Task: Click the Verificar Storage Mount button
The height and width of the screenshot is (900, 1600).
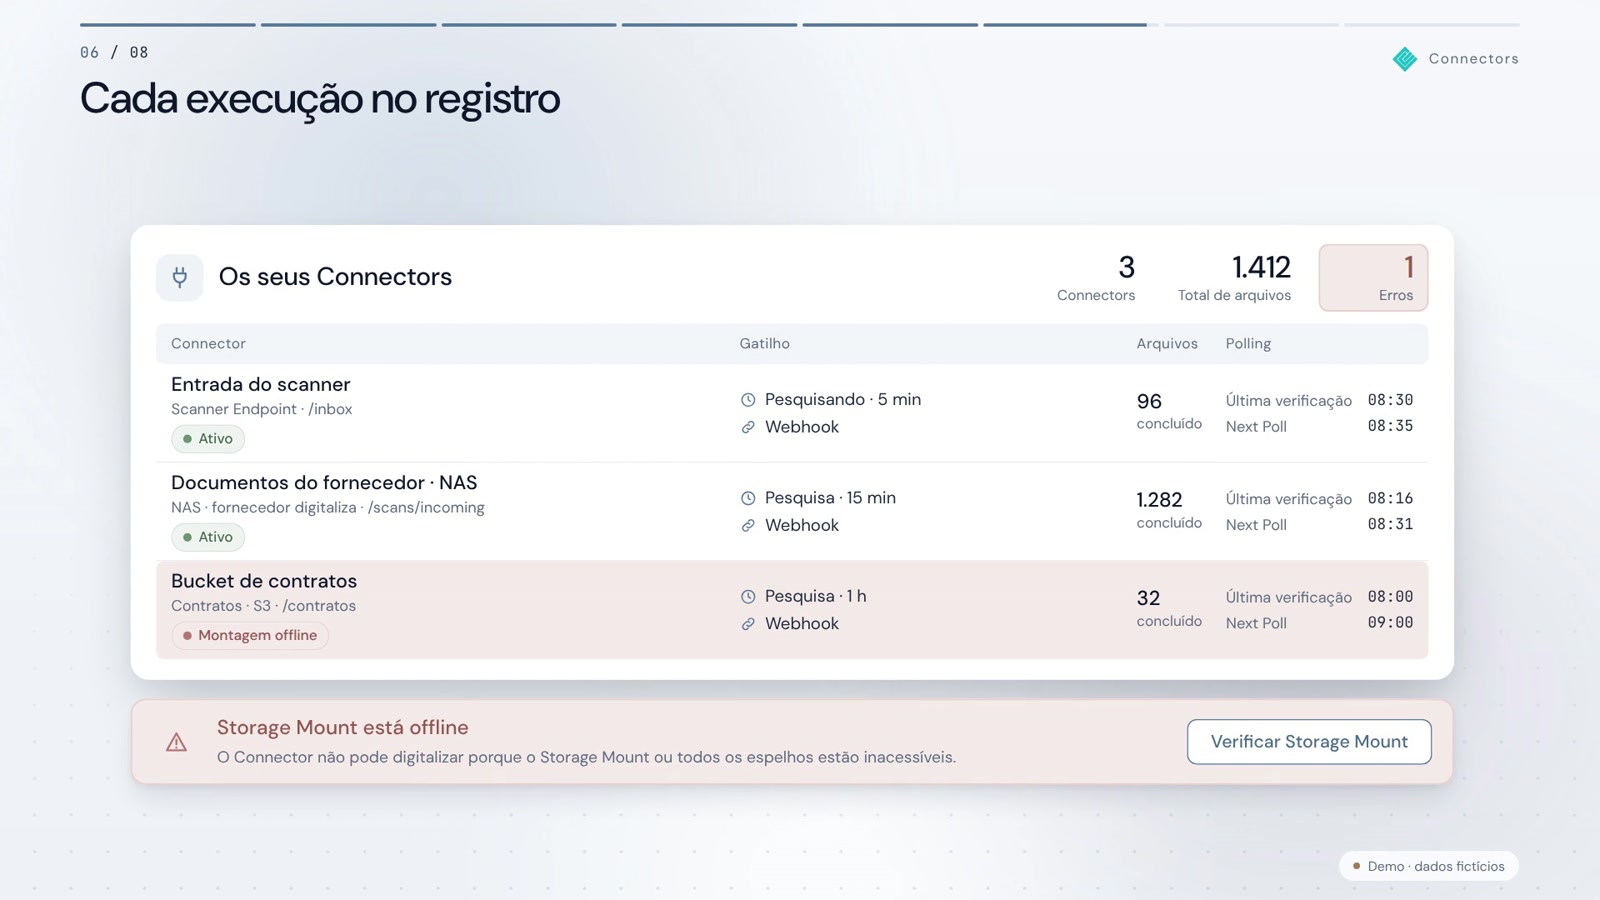Action: 1309,742
